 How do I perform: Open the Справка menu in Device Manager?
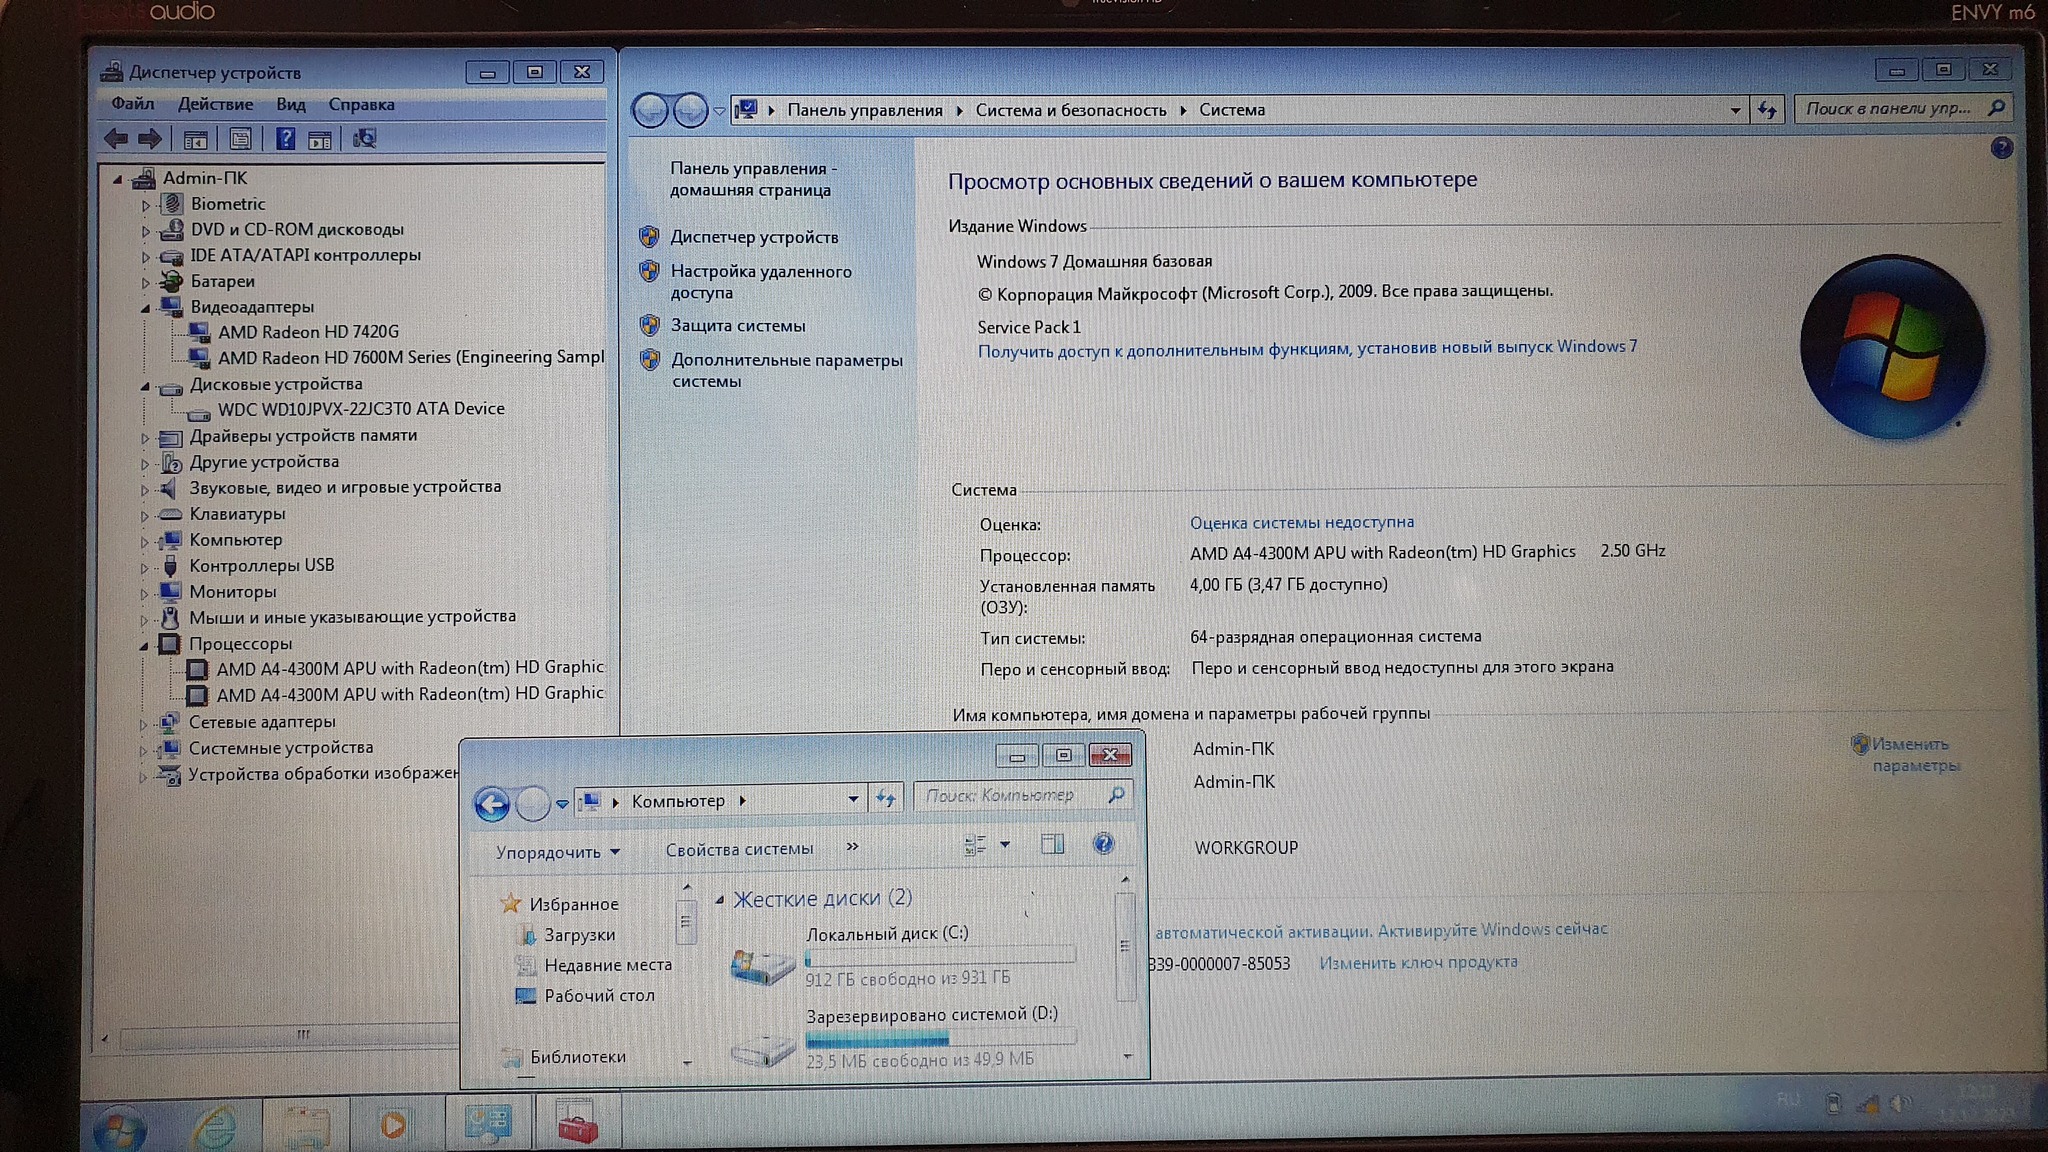[x=361, y=104]
